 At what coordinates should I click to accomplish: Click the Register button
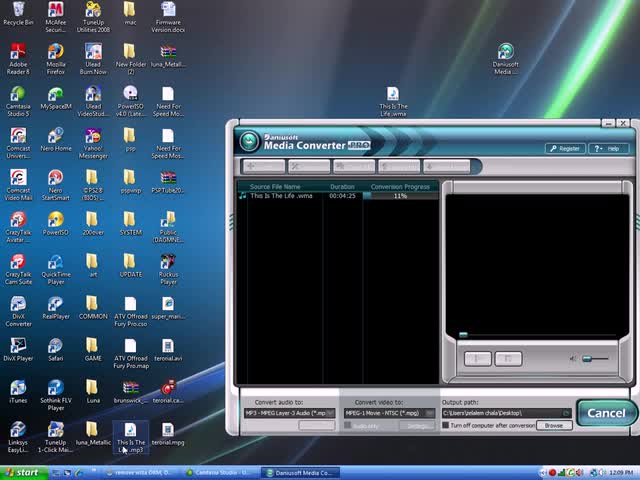pyautogui.click(x=565, y=149)
